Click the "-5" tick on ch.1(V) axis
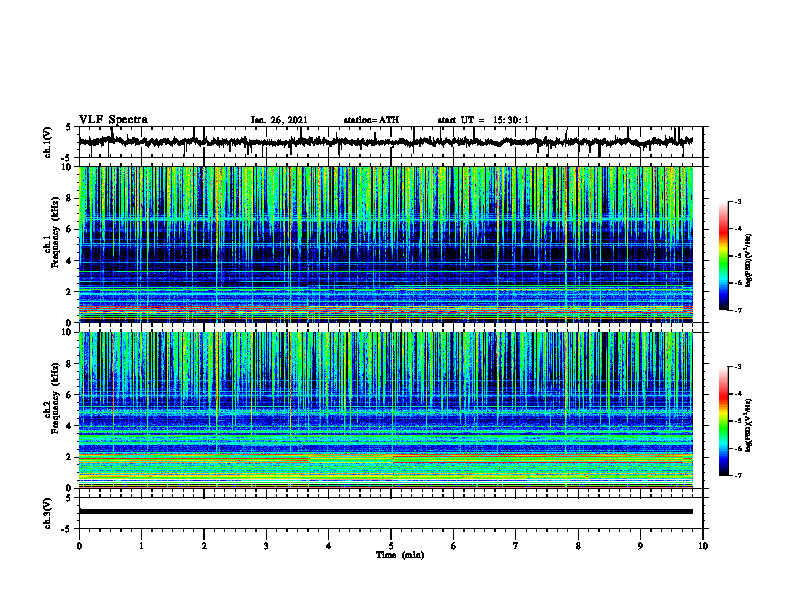Viewport: 792px width, 612px height. pyautogui.click(x=67, y=158)
